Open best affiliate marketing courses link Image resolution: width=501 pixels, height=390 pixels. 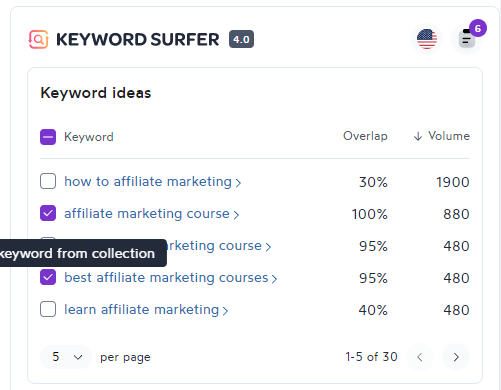[x=166, y=277]
